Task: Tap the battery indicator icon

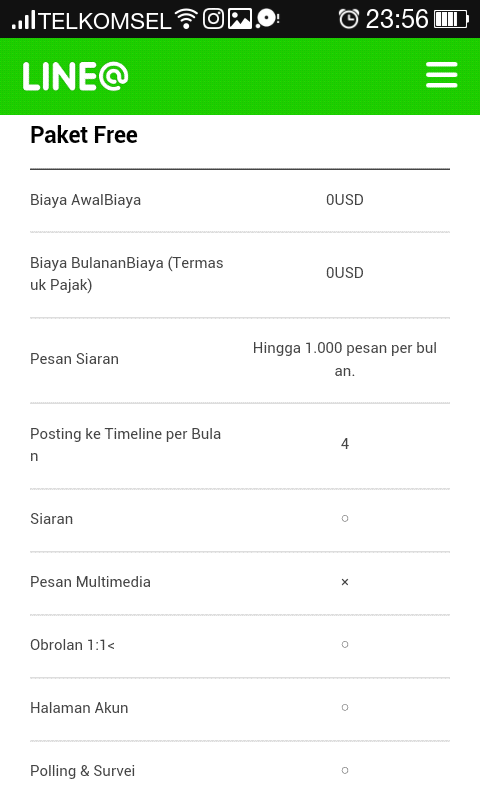Action: coord(451,19)
